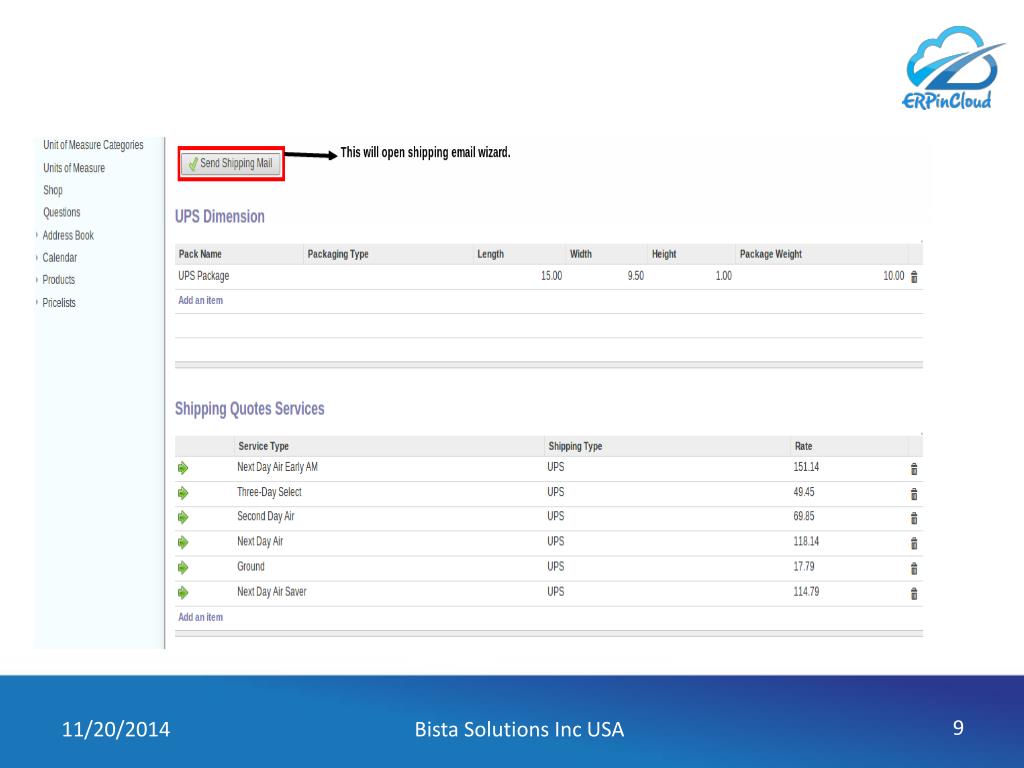Choose Second Day Air via green arrow
The height and width of the screenshot is (768, 1024).
tap(183, 517)
